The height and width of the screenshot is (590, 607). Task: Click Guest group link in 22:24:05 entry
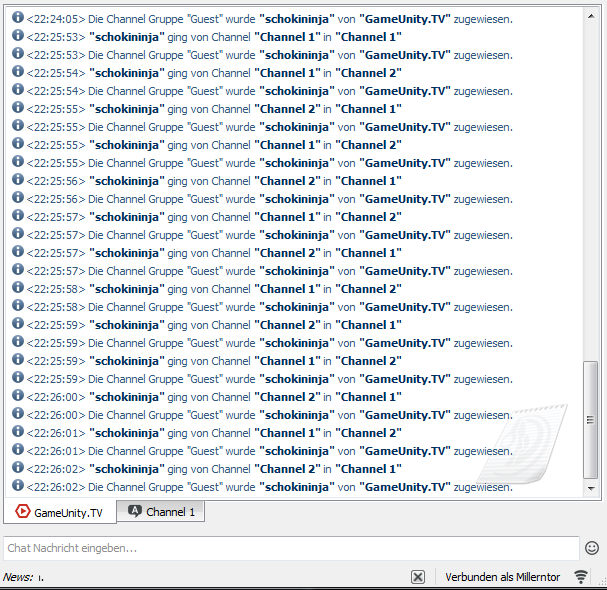[204, 19]
